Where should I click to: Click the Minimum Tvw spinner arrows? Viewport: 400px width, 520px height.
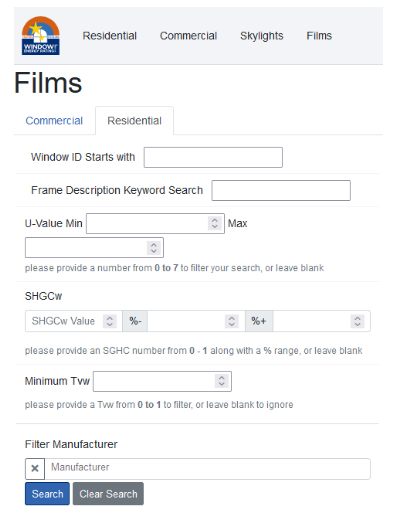coord(222,381)
